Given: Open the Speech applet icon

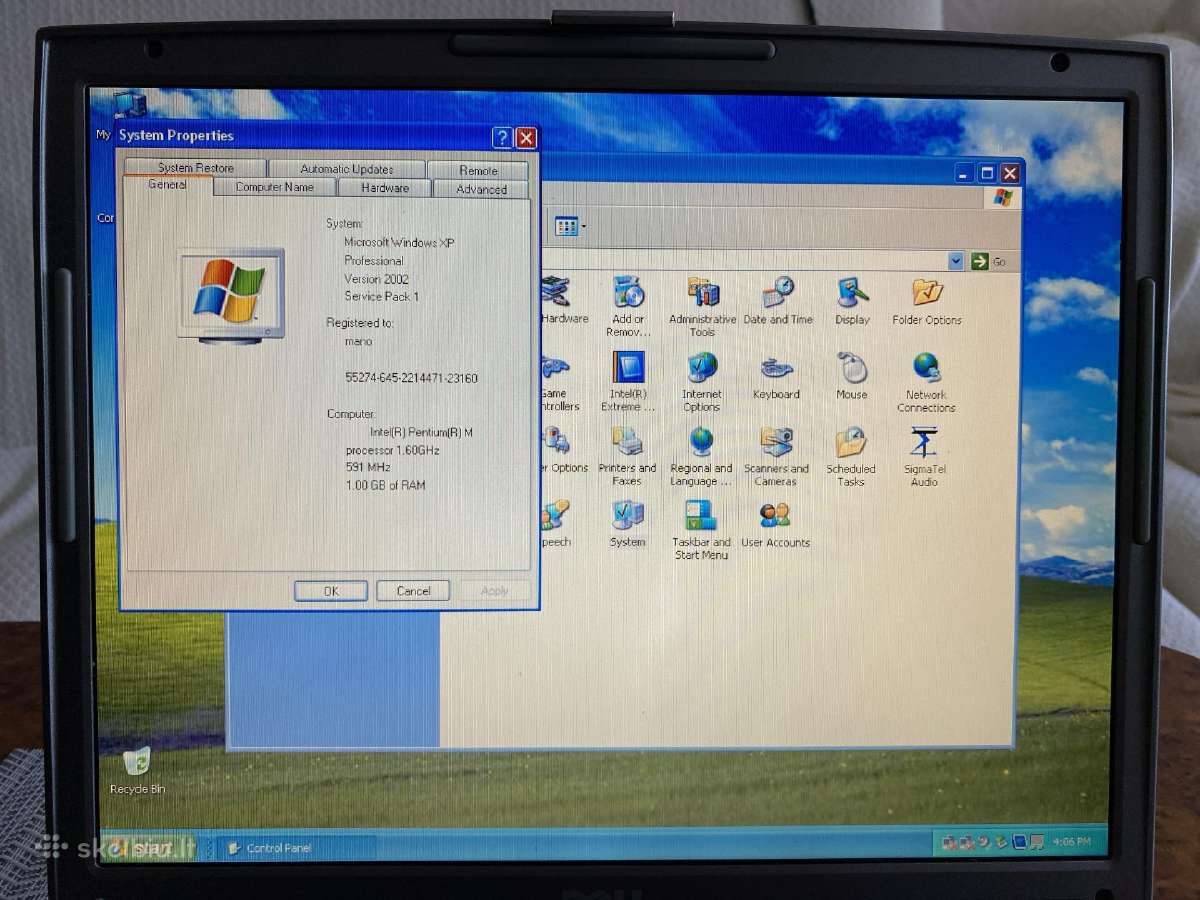Looking at the screenshot, I should click(554, 523).
